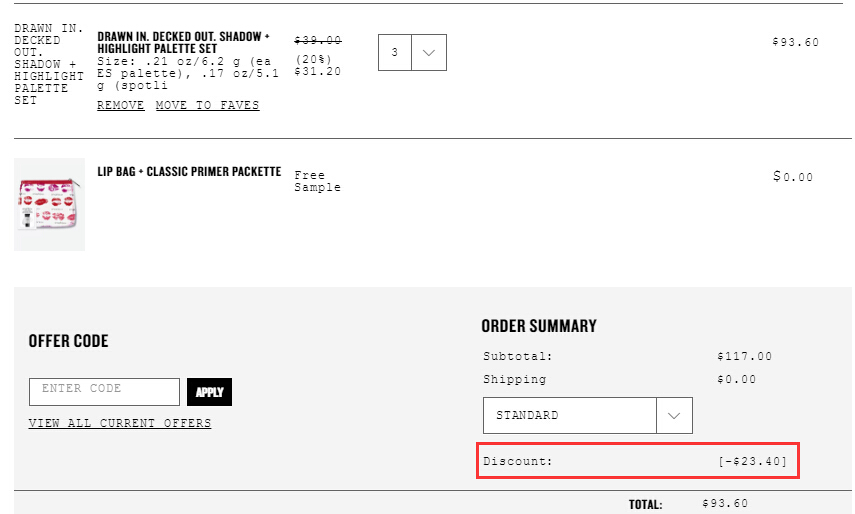
Task: Open the quantity dropdown chevron for palette set
Action: (x=429, y=52)
